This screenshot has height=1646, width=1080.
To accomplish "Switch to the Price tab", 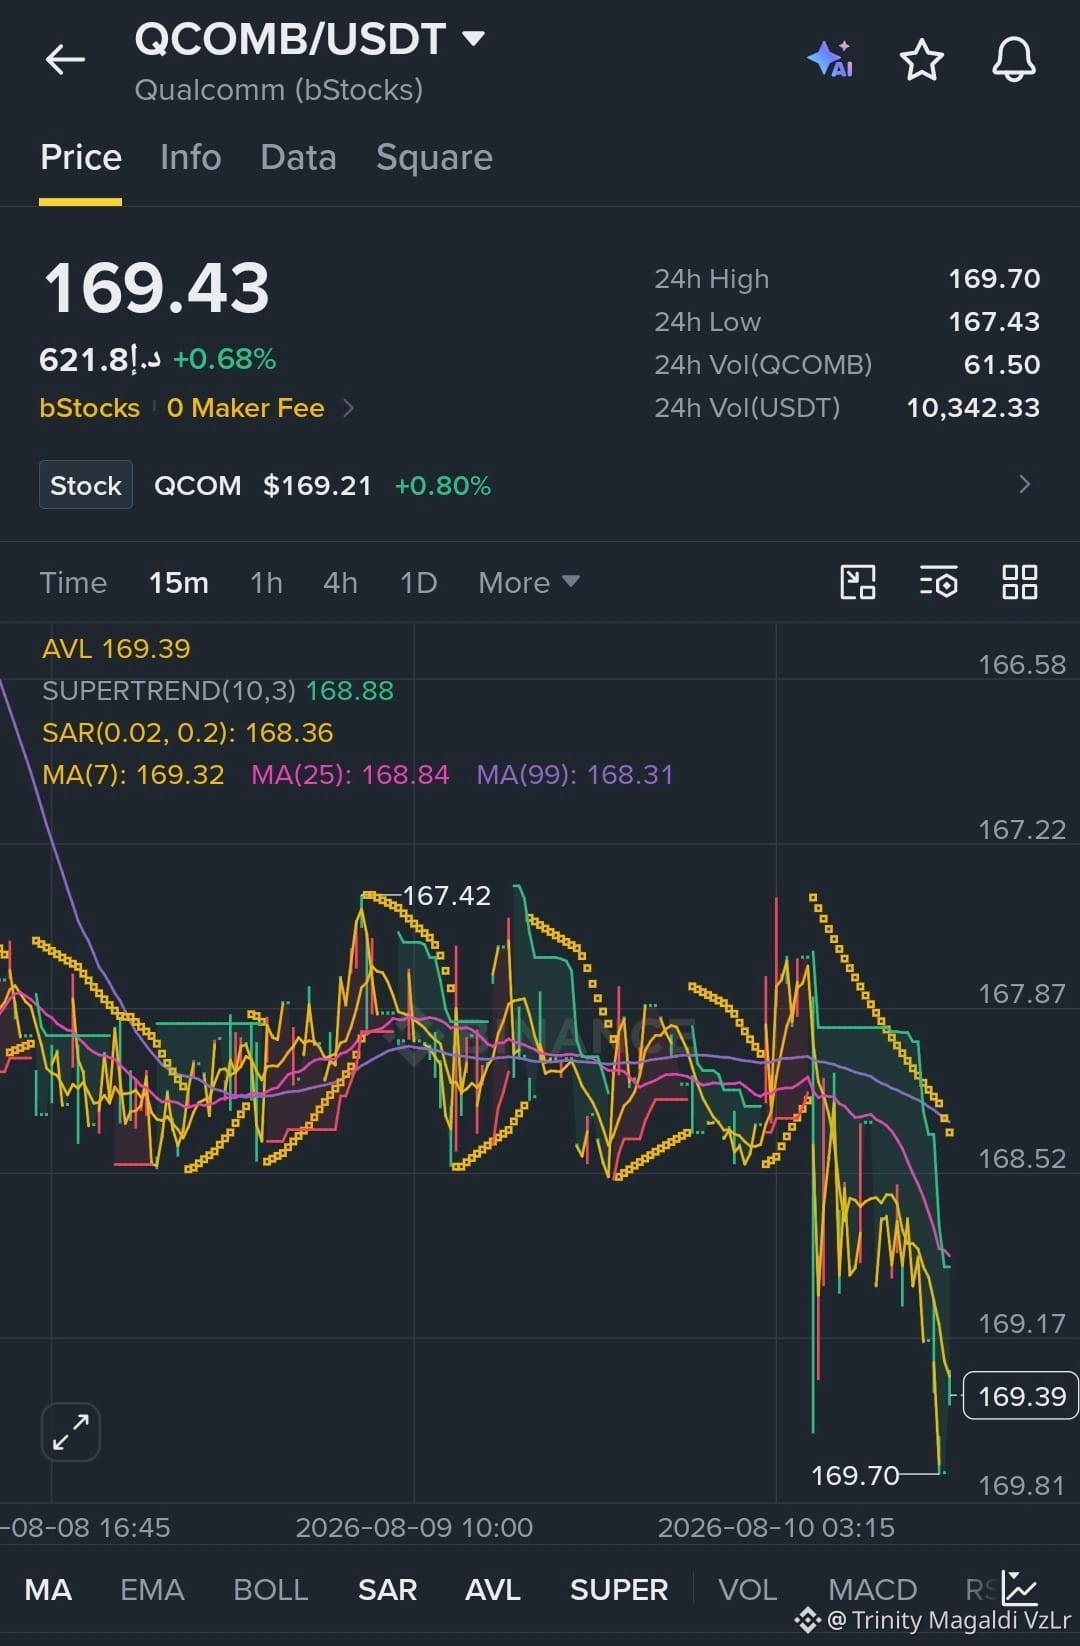I will click(x=81, y=158).
